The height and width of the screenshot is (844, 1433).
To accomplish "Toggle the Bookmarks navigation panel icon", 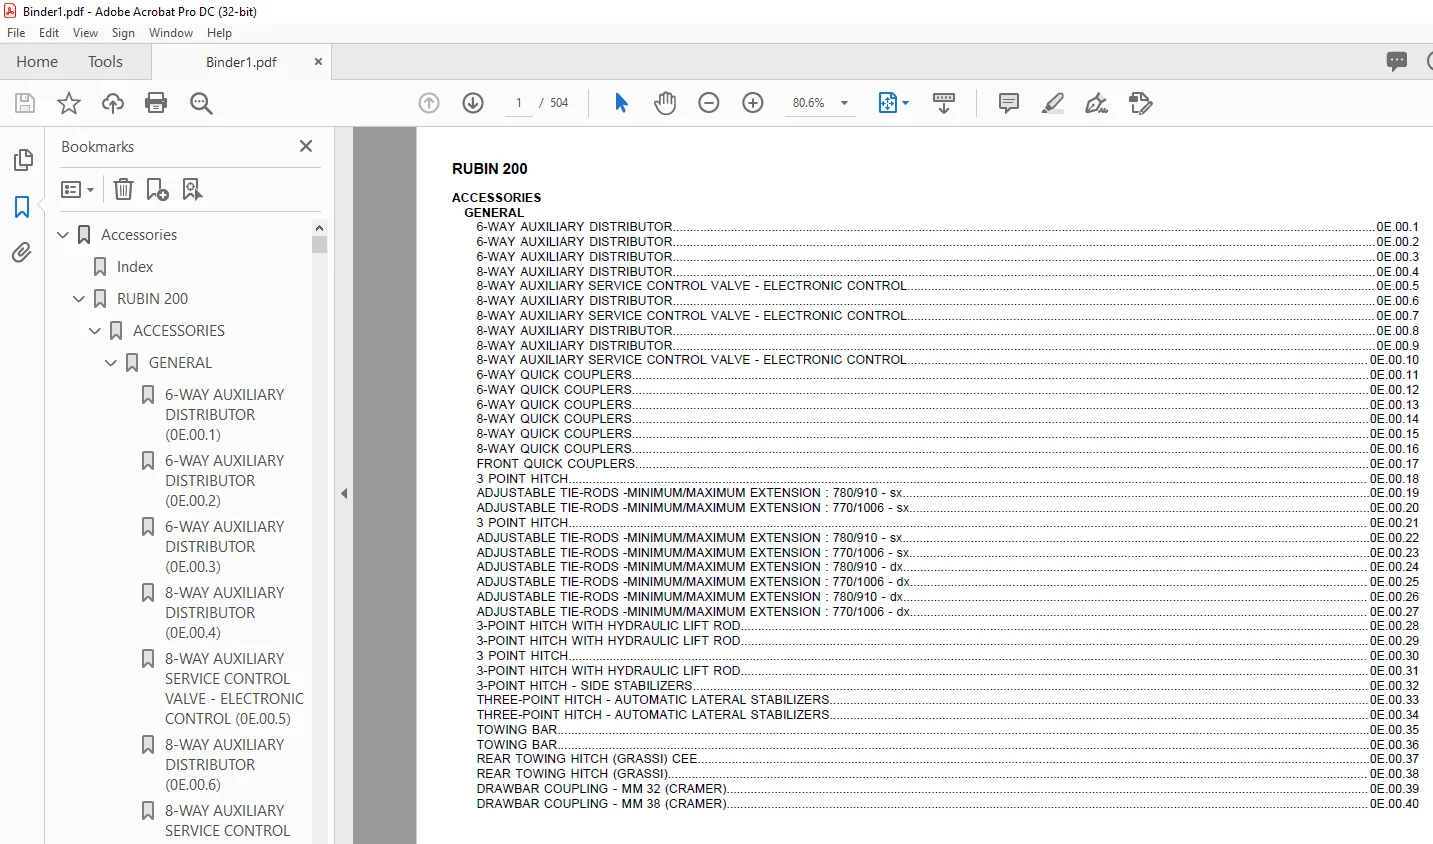I will pos(22,207).
